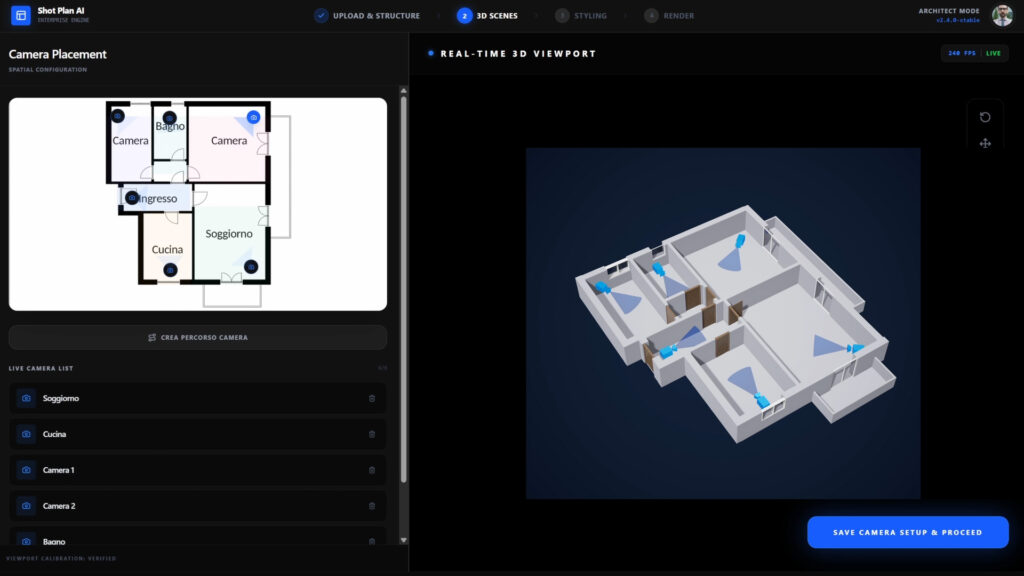Image resolution: width=1024 pixels, height=576 pixels.
Task: Select the highlighted blue camera marker on floor plan
Action: coord(253,117)
